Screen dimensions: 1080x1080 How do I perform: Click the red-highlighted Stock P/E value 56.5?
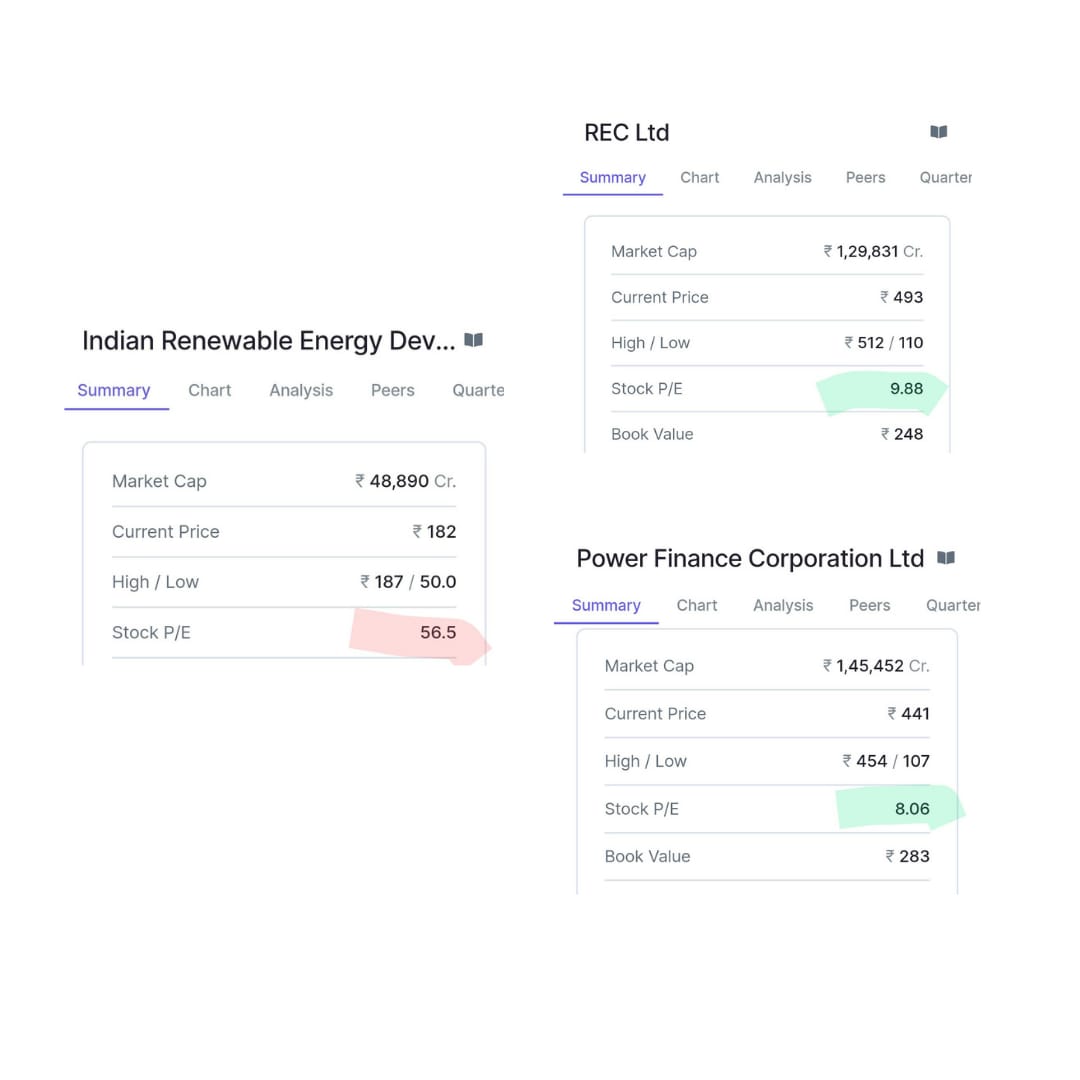pyautogui.click(x=438, y=632)
